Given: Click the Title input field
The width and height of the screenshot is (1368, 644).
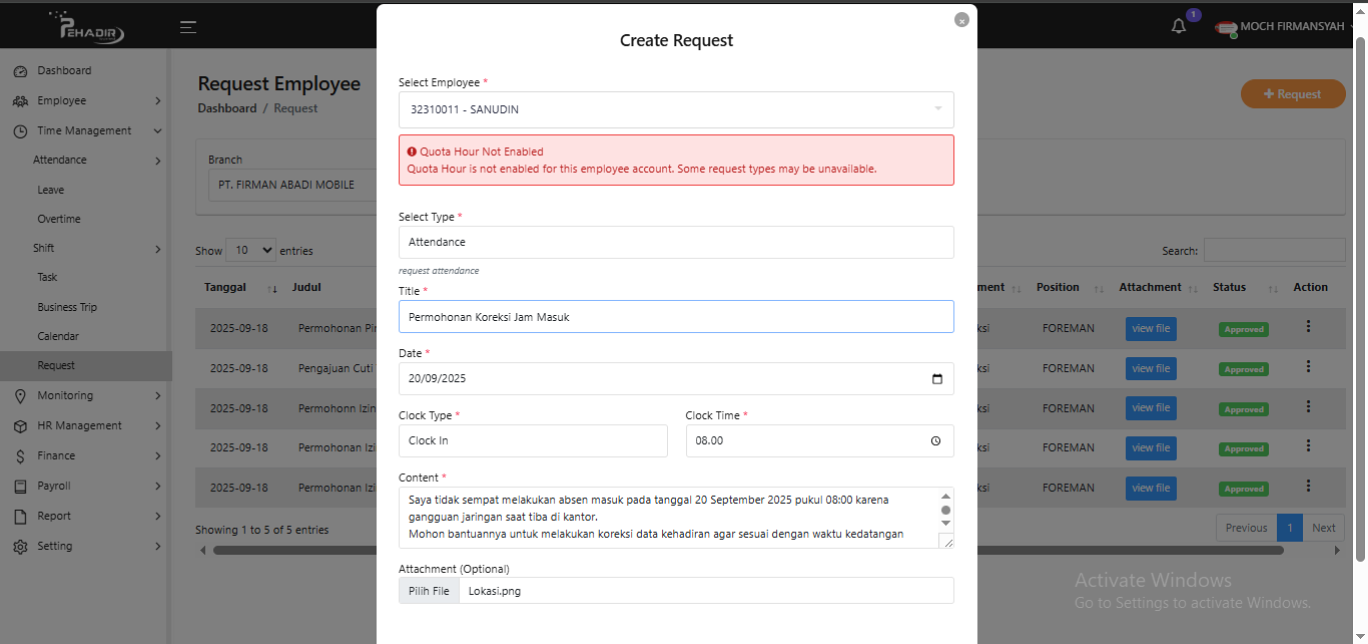Looking at the screenshot, I should (676, 317).
